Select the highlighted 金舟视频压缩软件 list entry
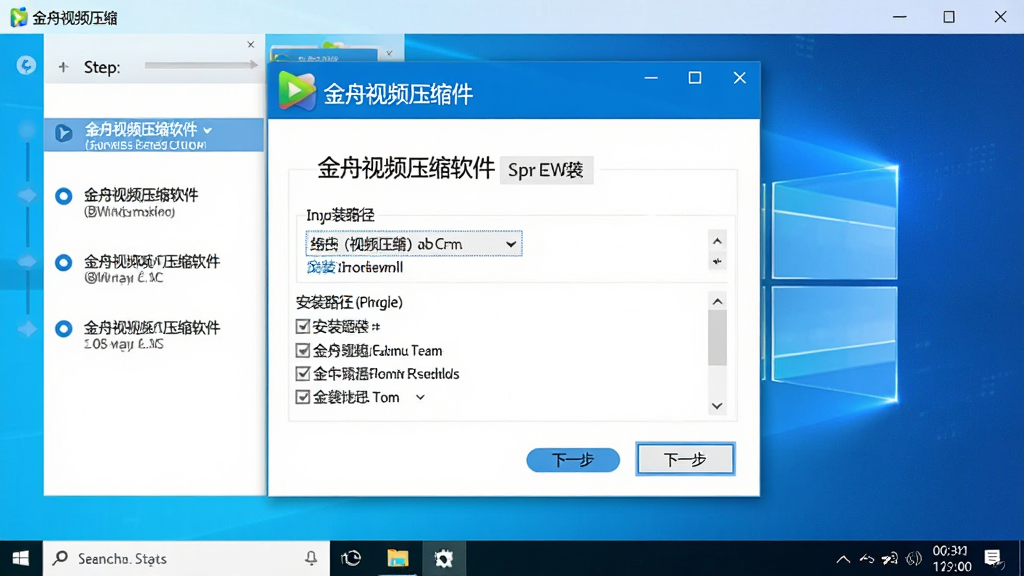This screenshot has width=1024, height=576. (154, 135)
